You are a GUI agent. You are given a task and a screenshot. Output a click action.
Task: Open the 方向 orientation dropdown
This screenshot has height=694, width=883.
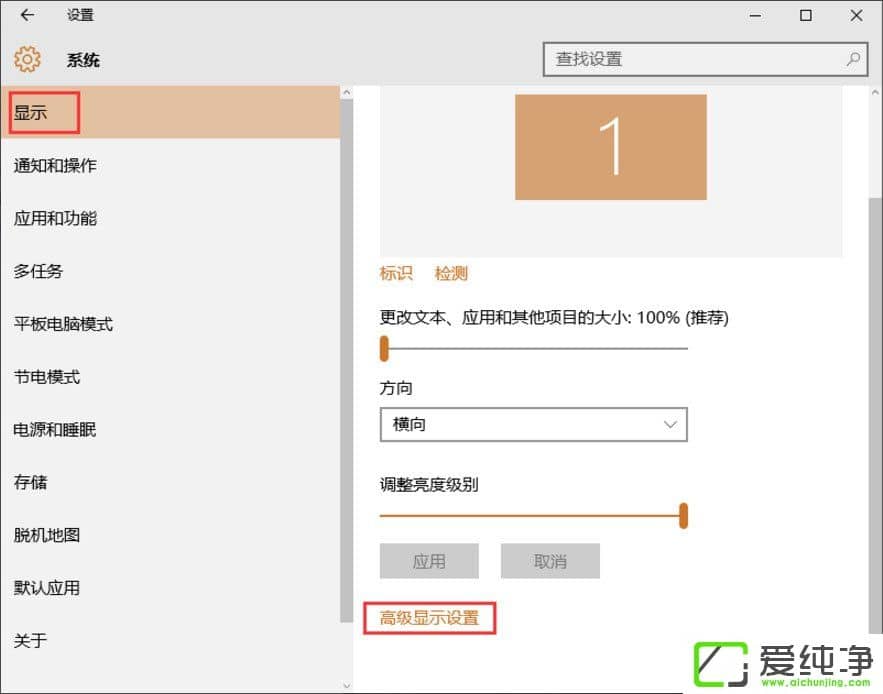(x=533, y=424)
